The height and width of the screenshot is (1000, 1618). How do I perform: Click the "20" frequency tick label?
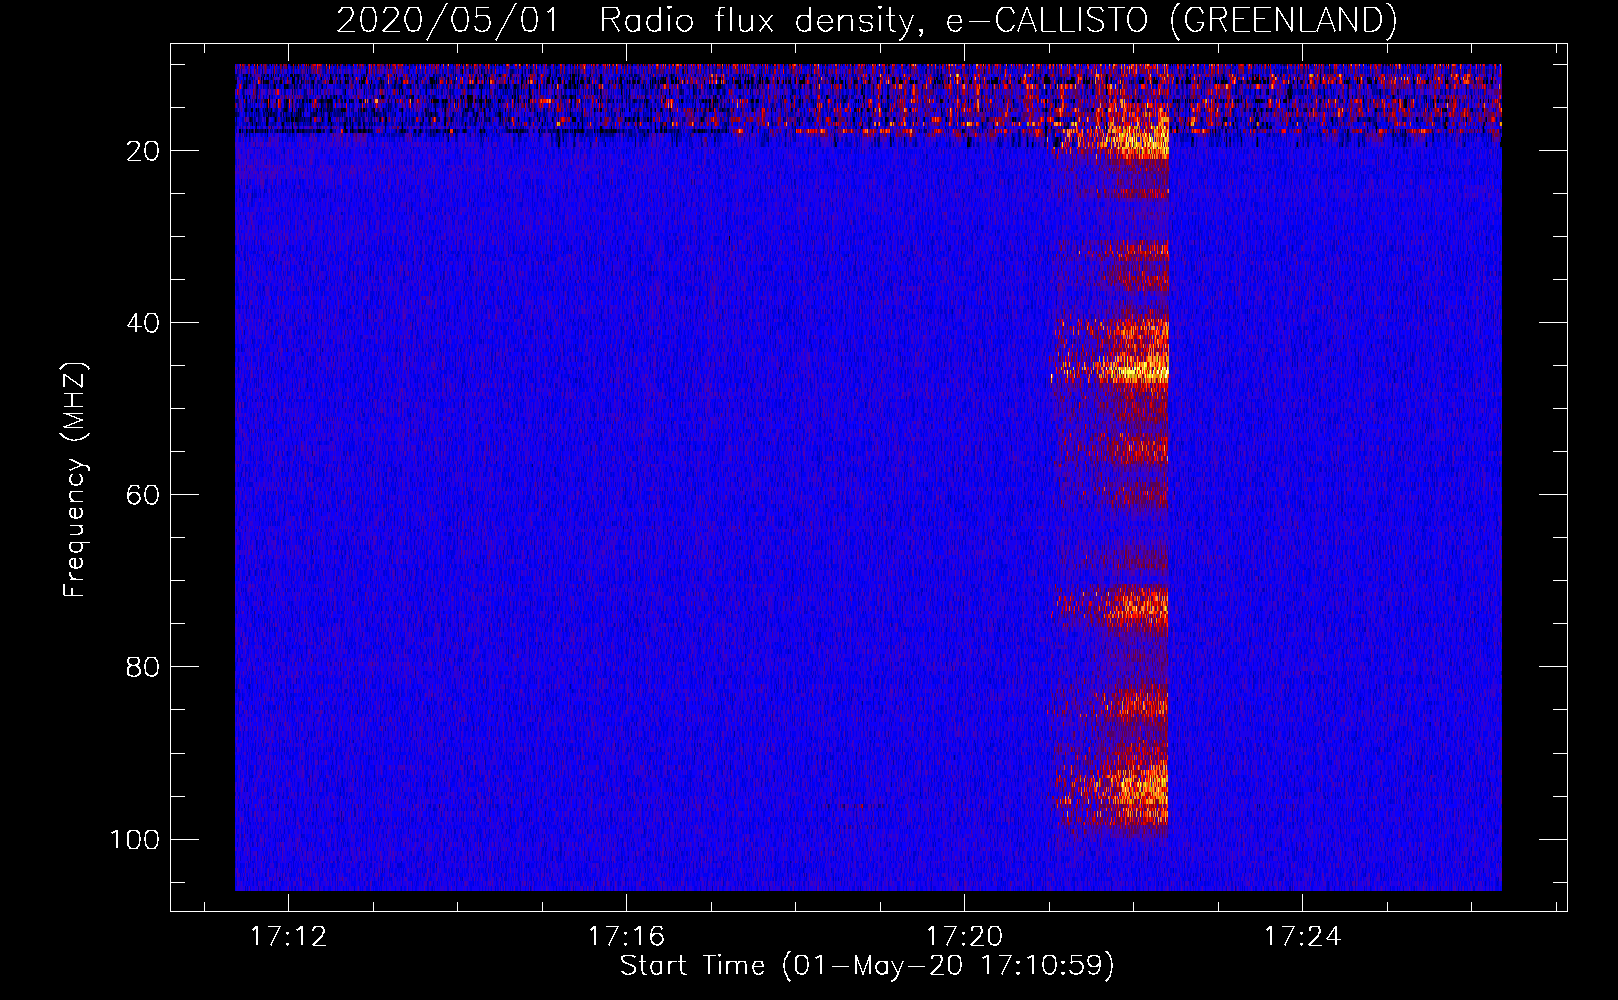143,151
